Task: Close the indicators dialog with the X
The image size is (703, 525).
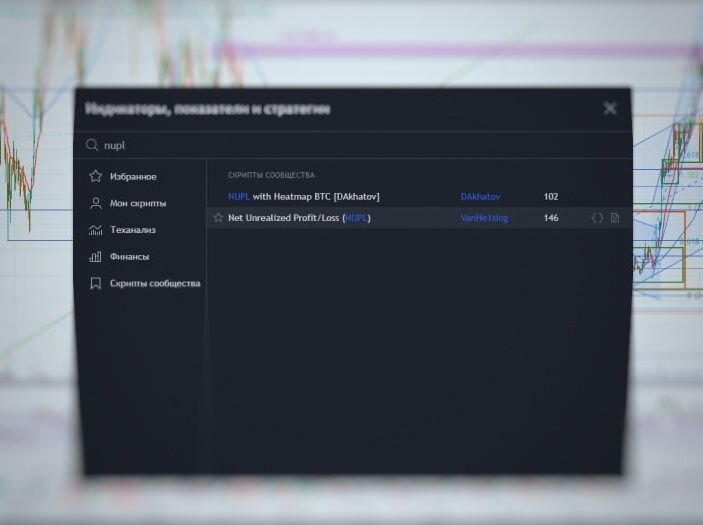Action: point(610,108)
